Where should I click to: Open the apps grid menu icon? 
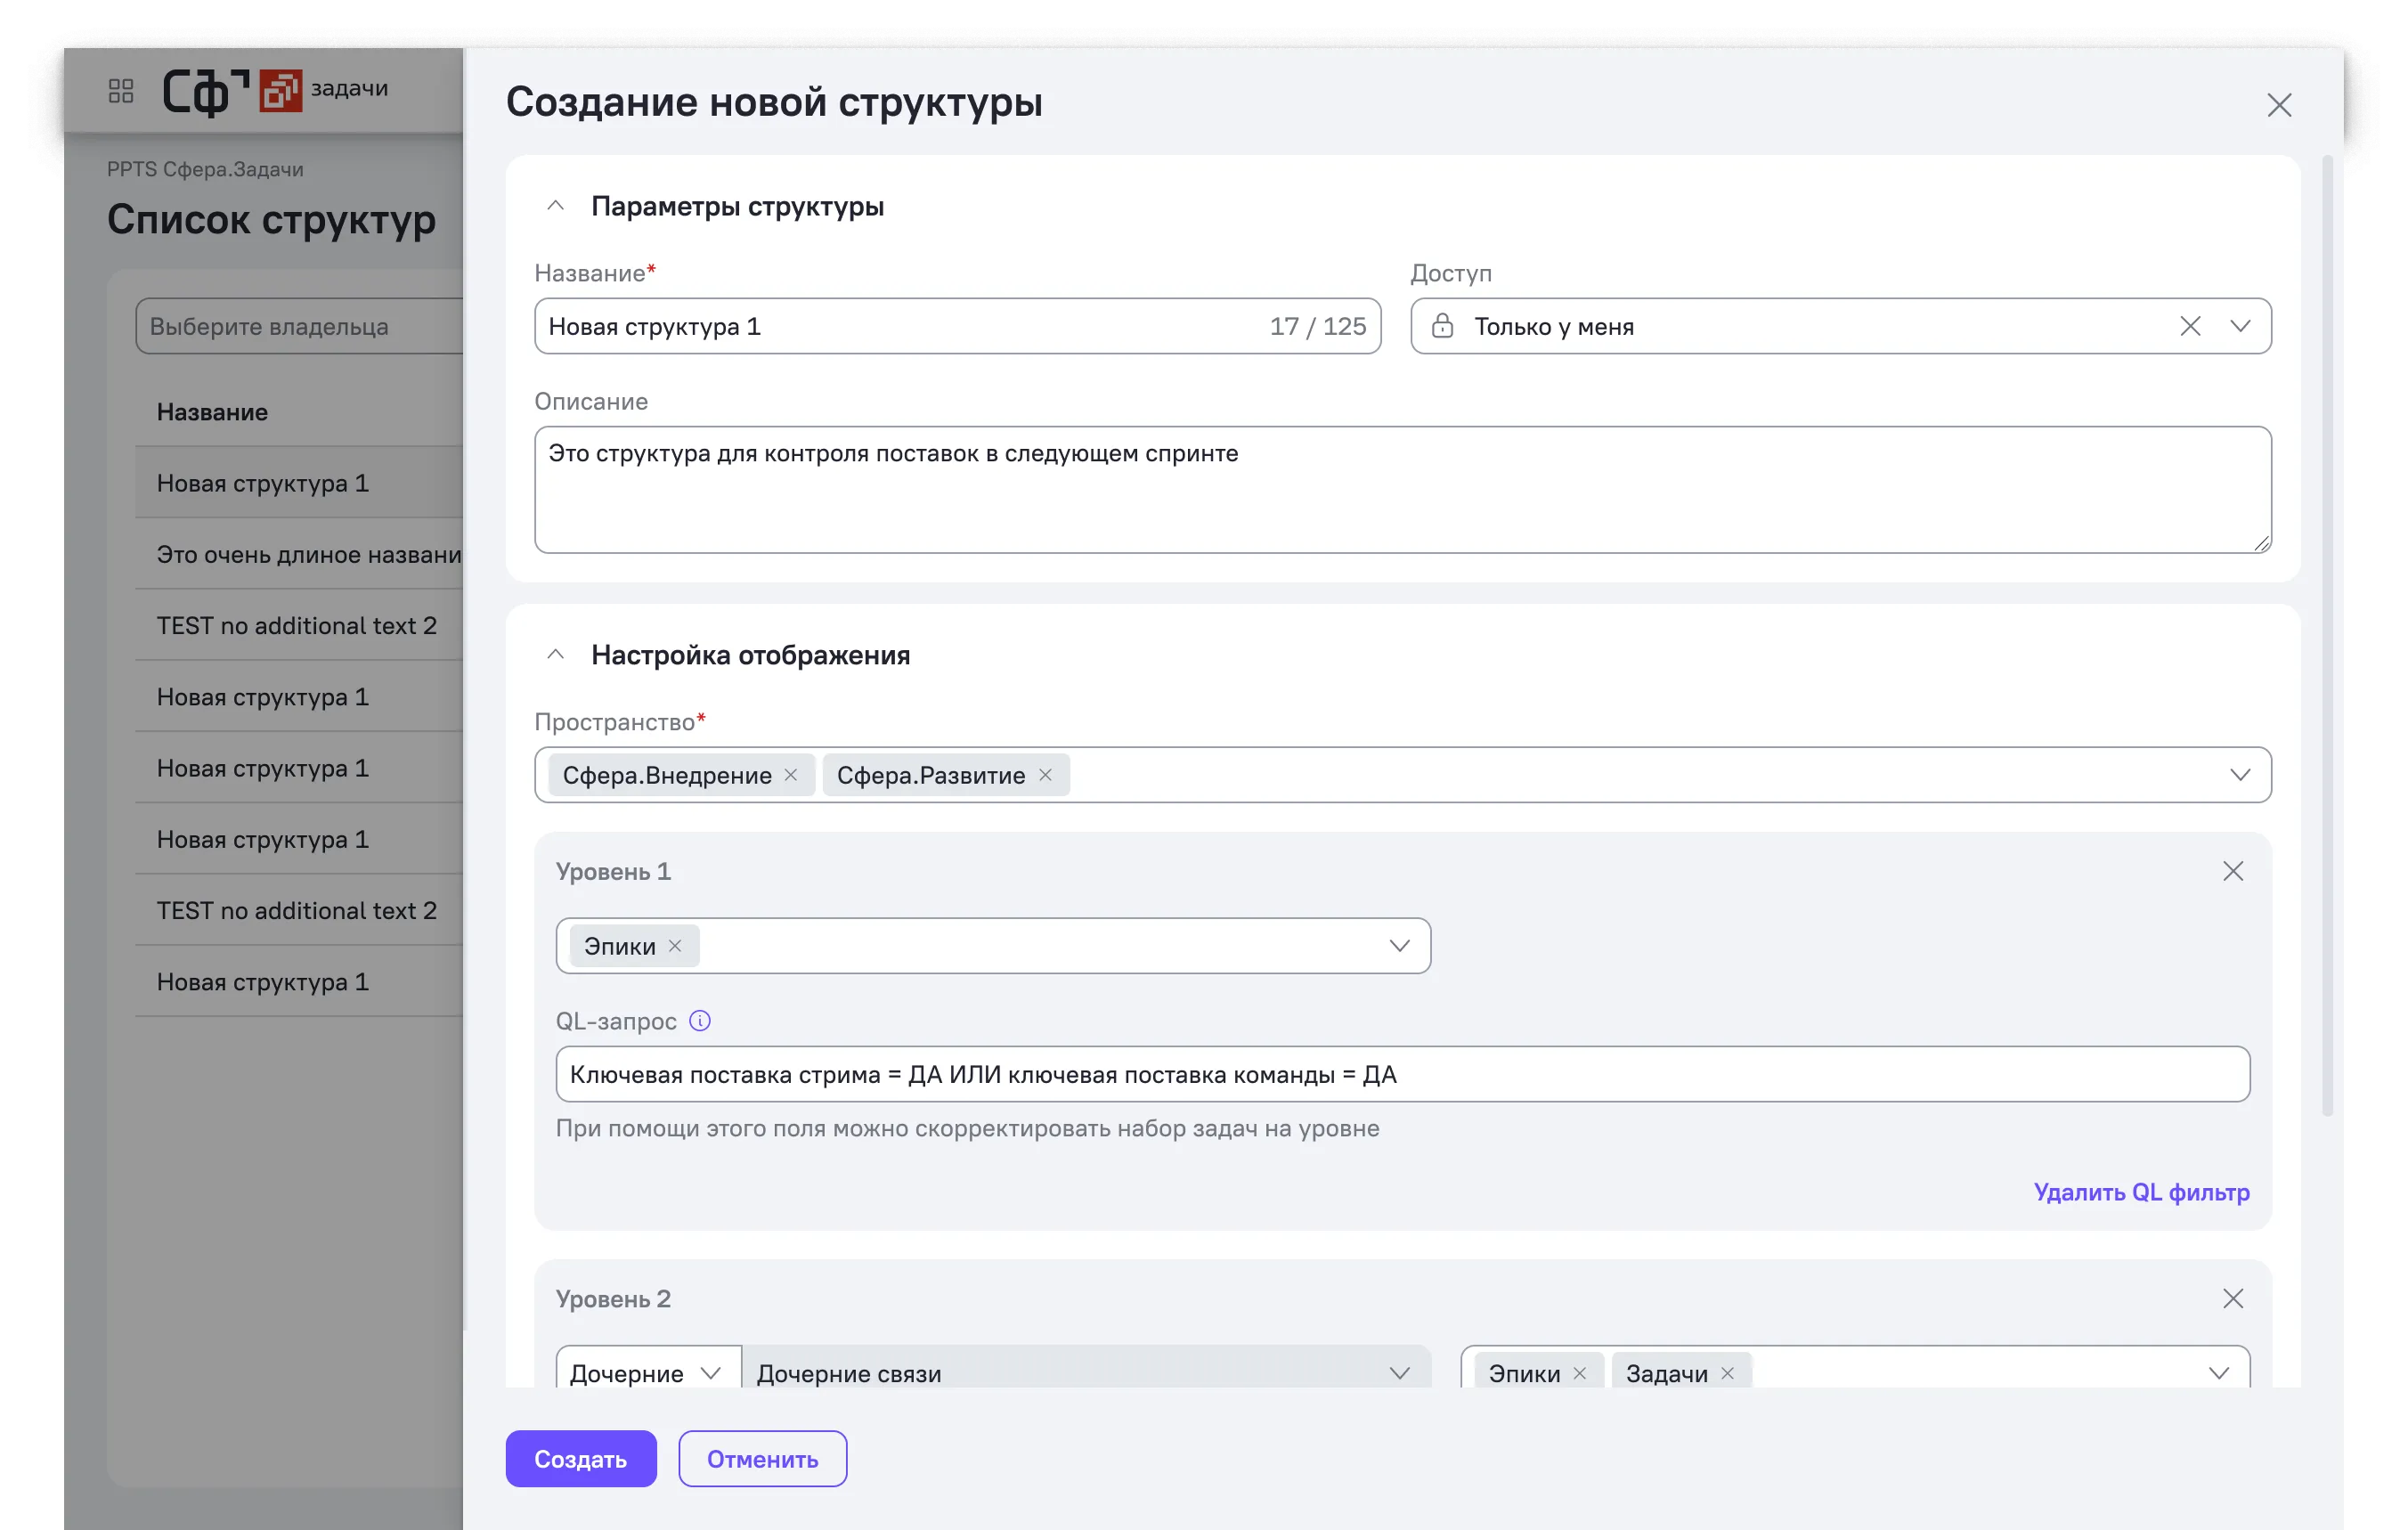coord(121,91)
